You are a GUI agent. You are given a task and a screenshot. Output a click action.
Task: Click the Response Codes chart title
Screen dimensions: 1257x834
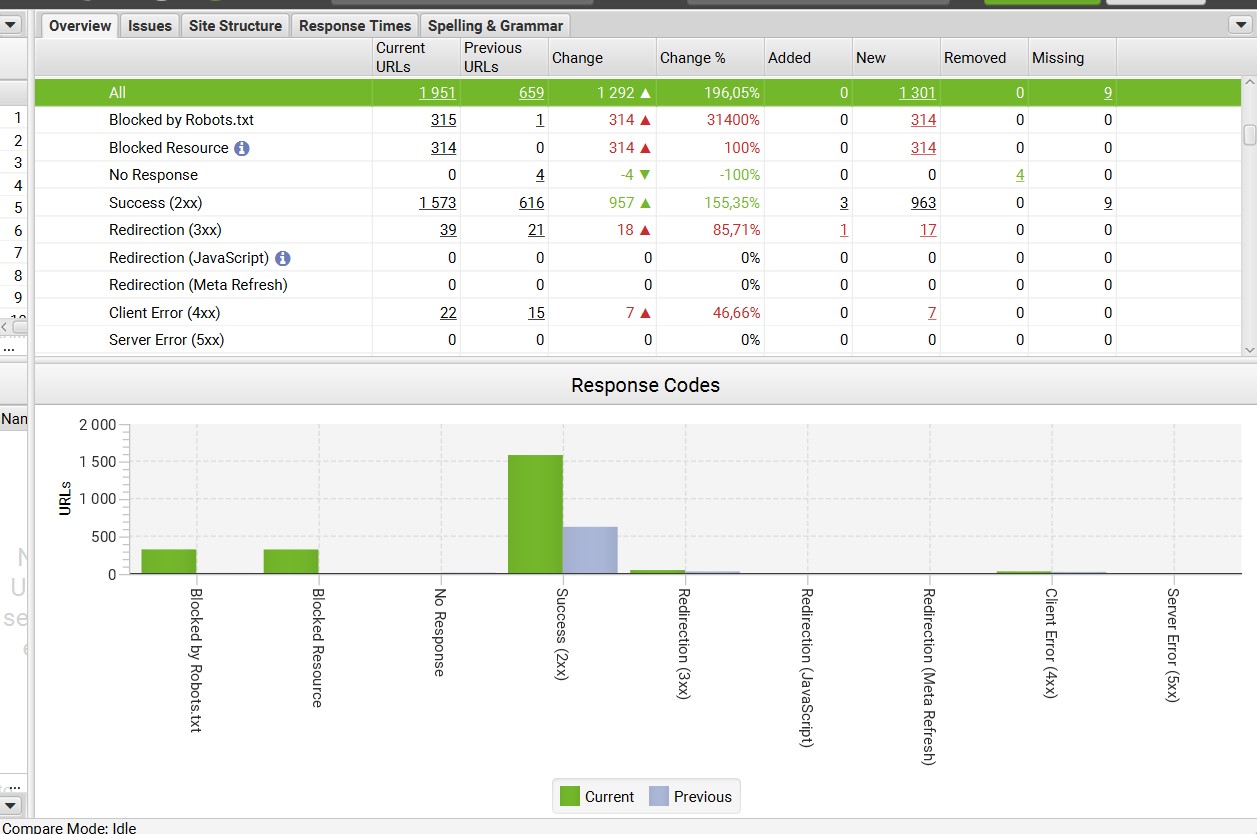[645, 385]
